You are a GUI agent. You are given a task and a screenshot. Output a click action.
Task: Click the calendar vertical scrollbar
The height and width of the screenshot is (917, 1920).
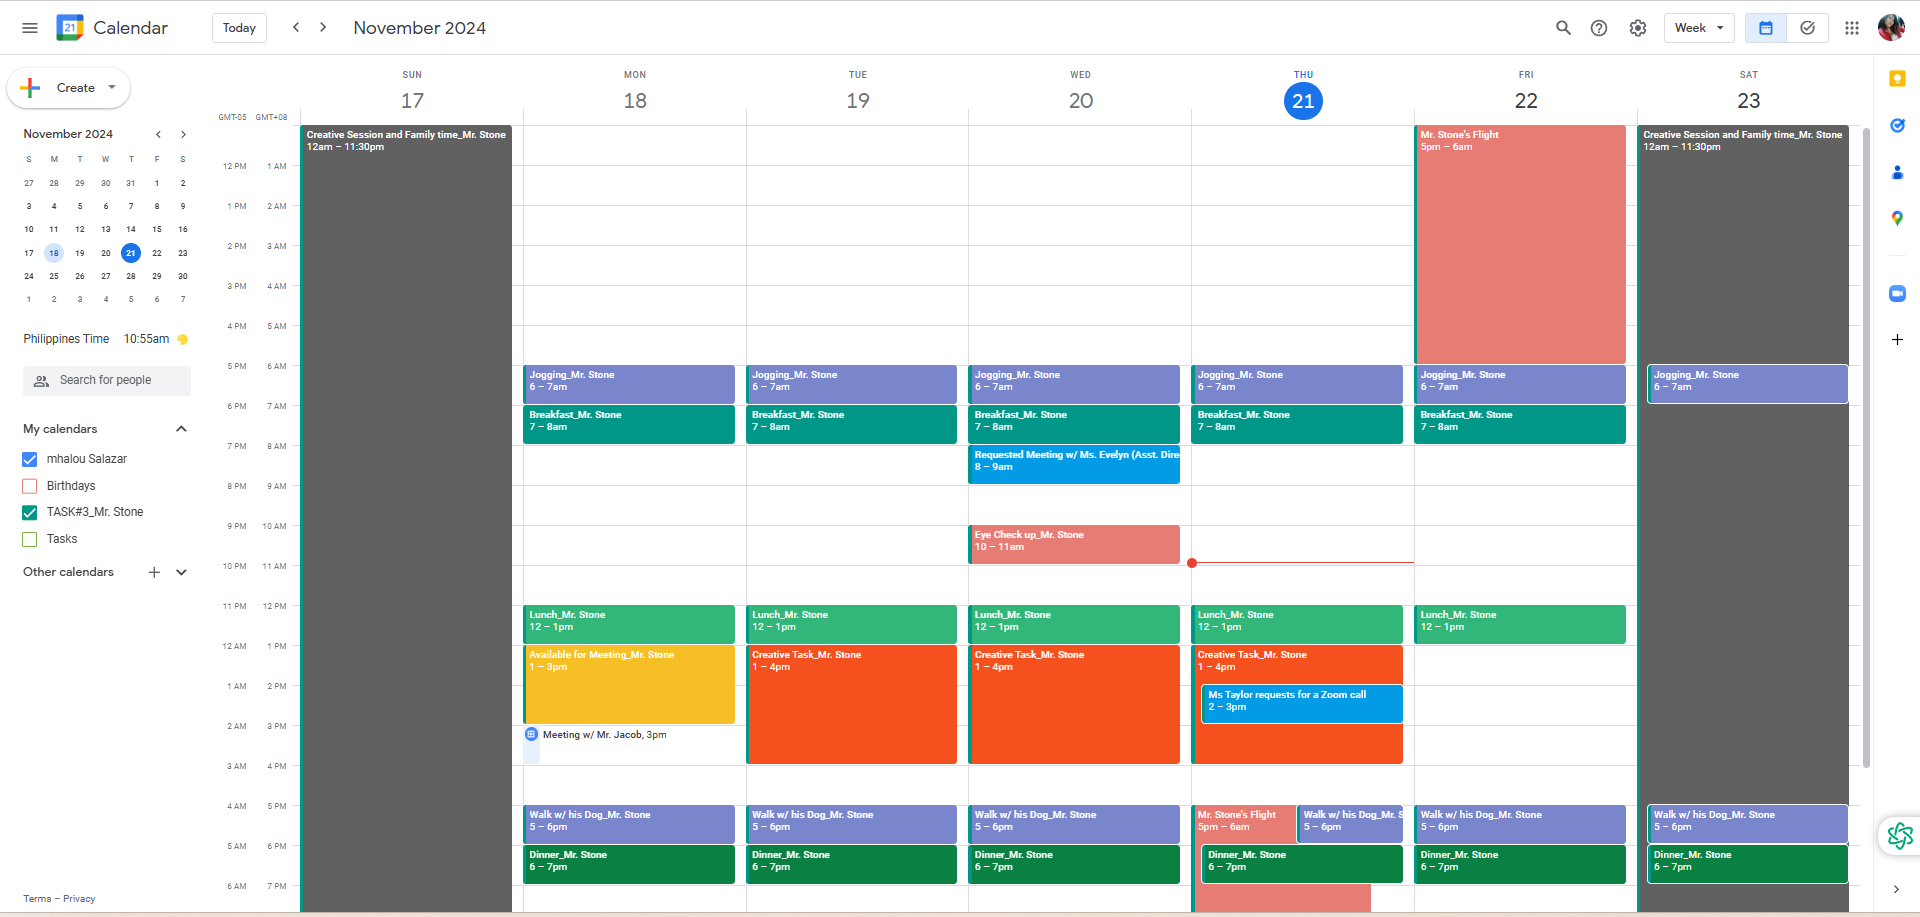pyautogui.click(x=1866, y=447)
